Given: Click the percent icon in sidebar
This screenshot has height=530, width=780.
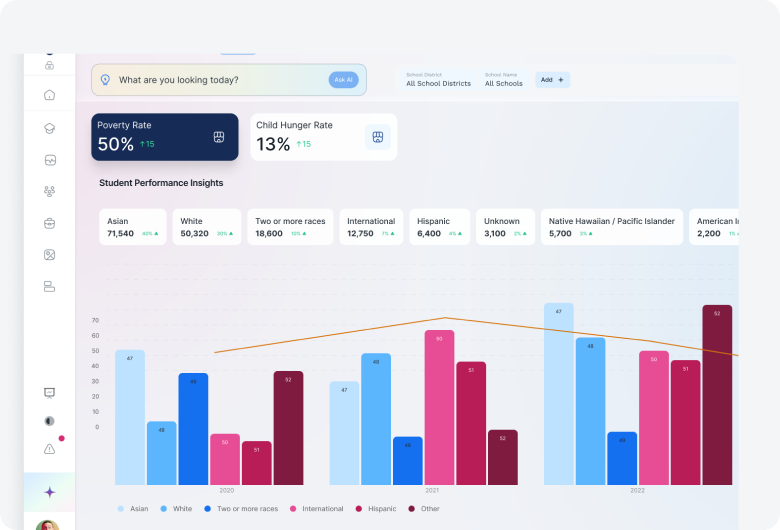Looking at the screenshot, I should [49, 255].
